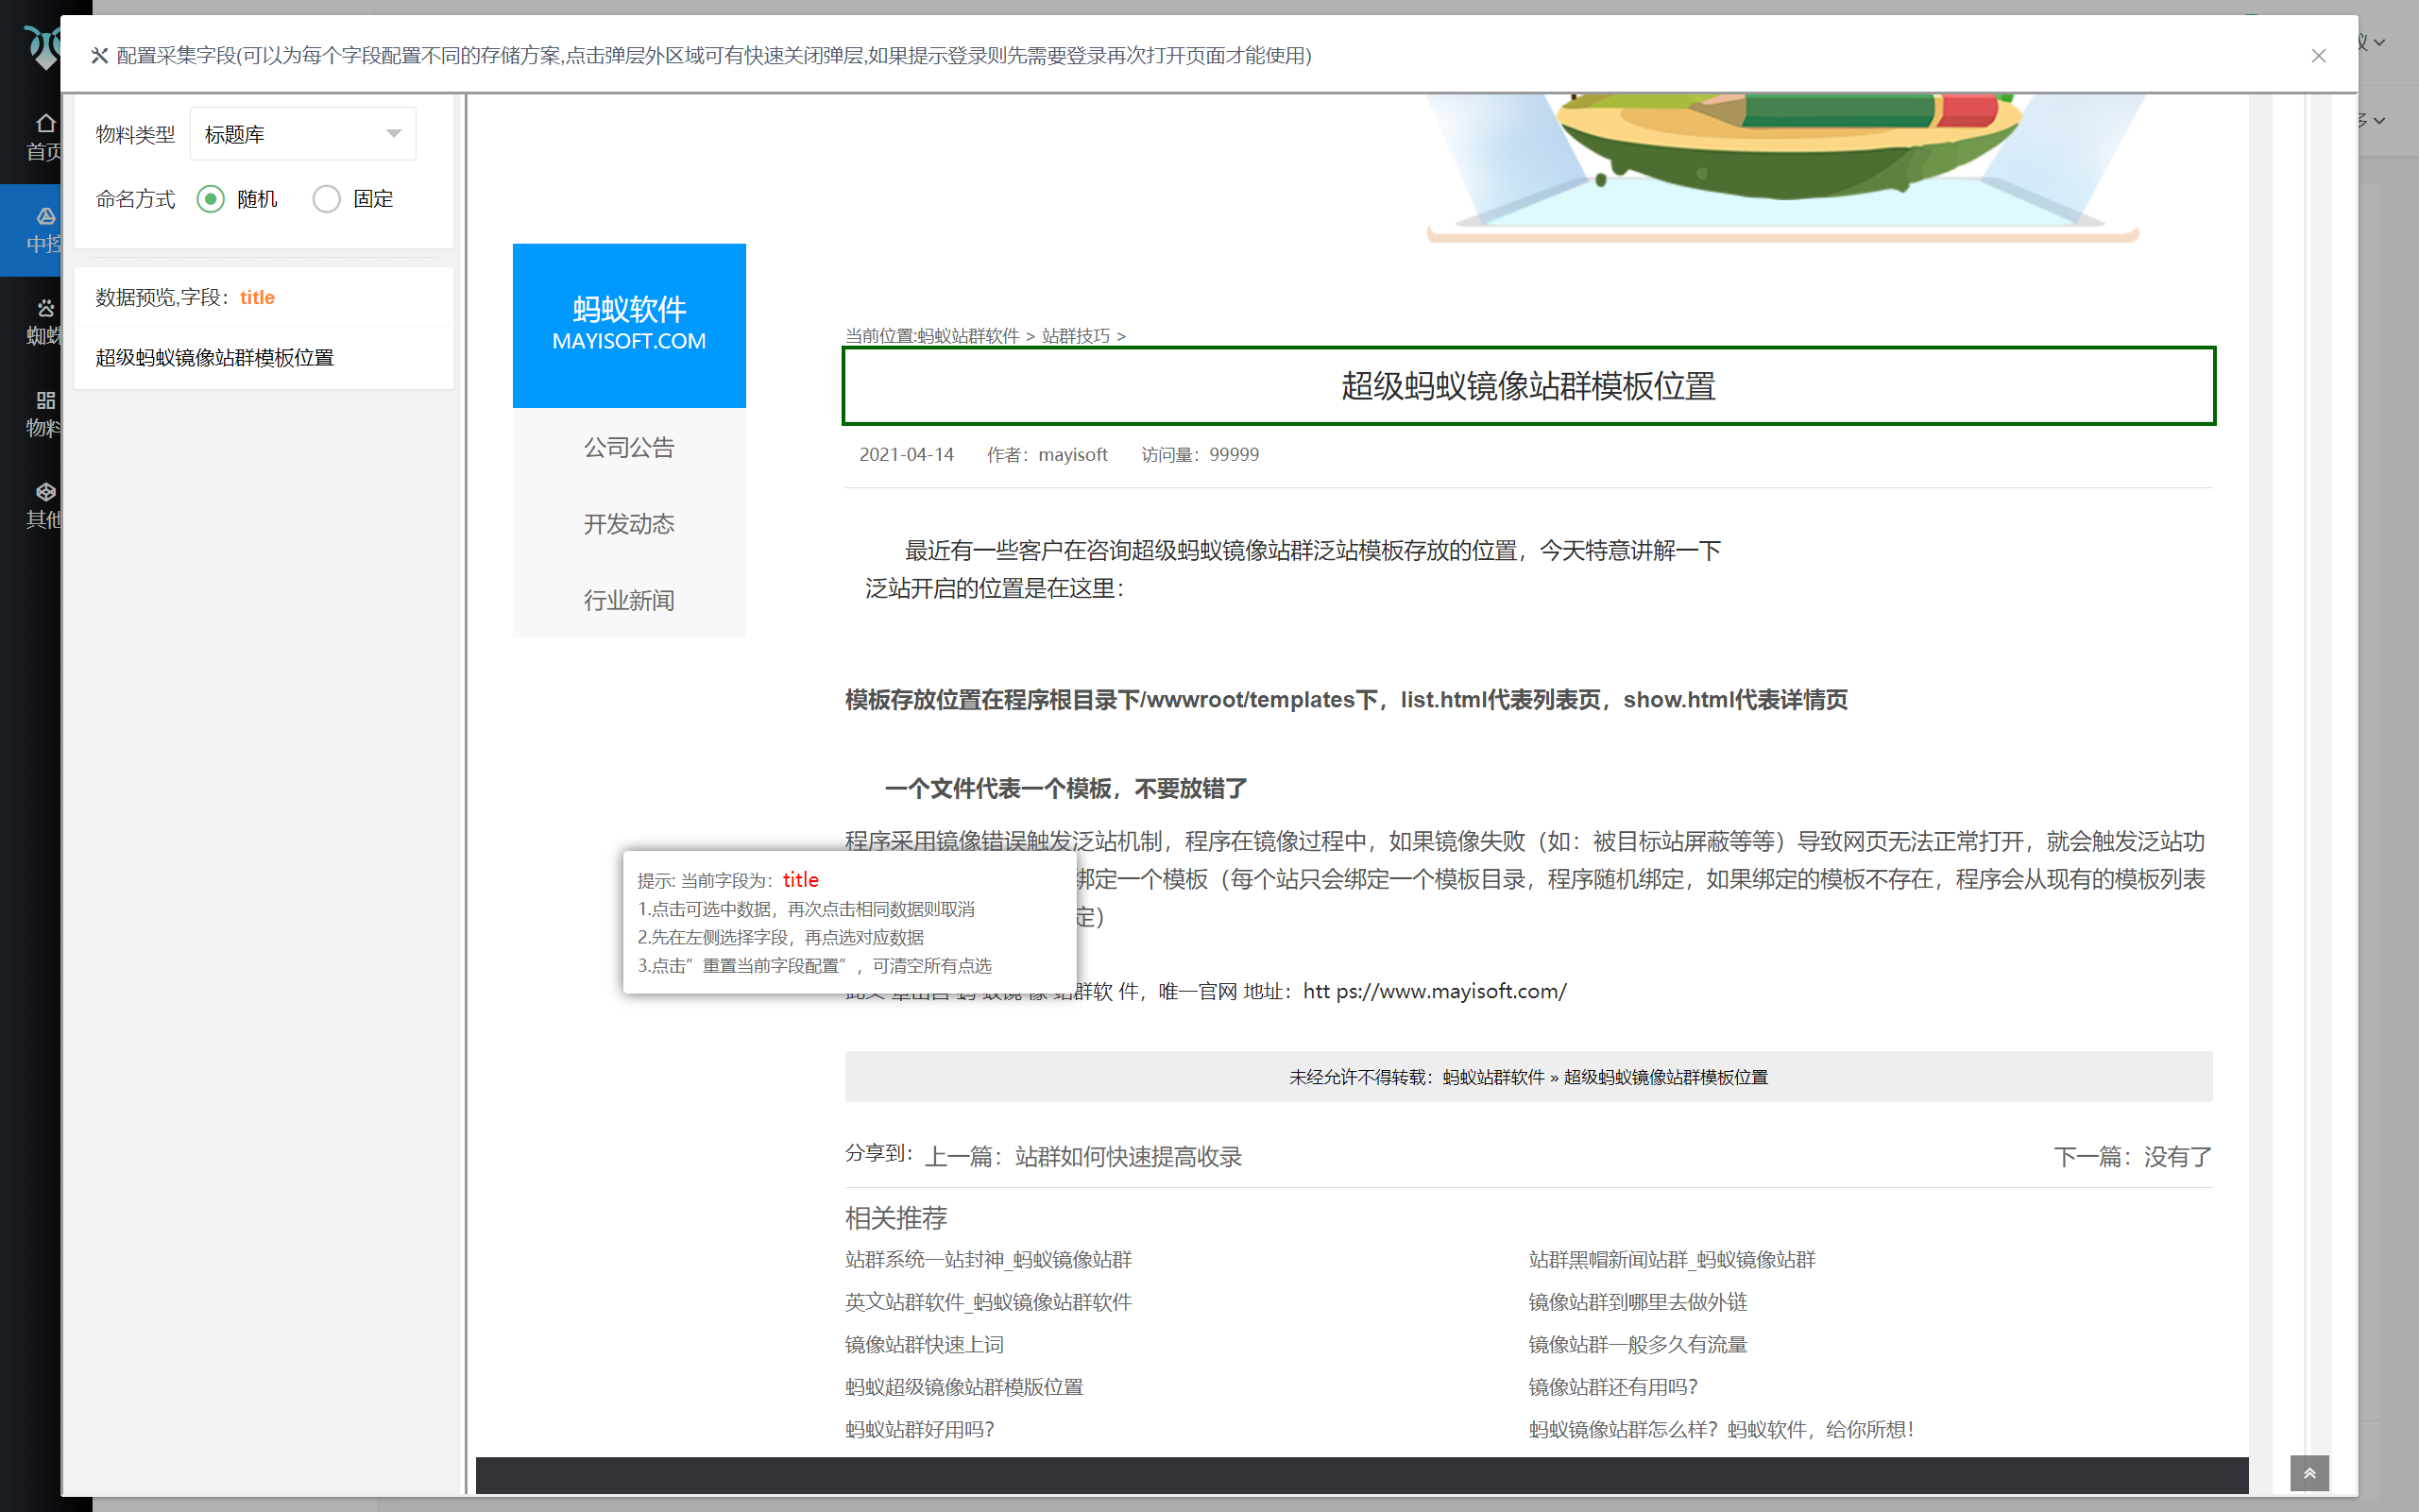Click the ant logo at top left
Screen dimensions: 2419x1512
coord(45,45)
